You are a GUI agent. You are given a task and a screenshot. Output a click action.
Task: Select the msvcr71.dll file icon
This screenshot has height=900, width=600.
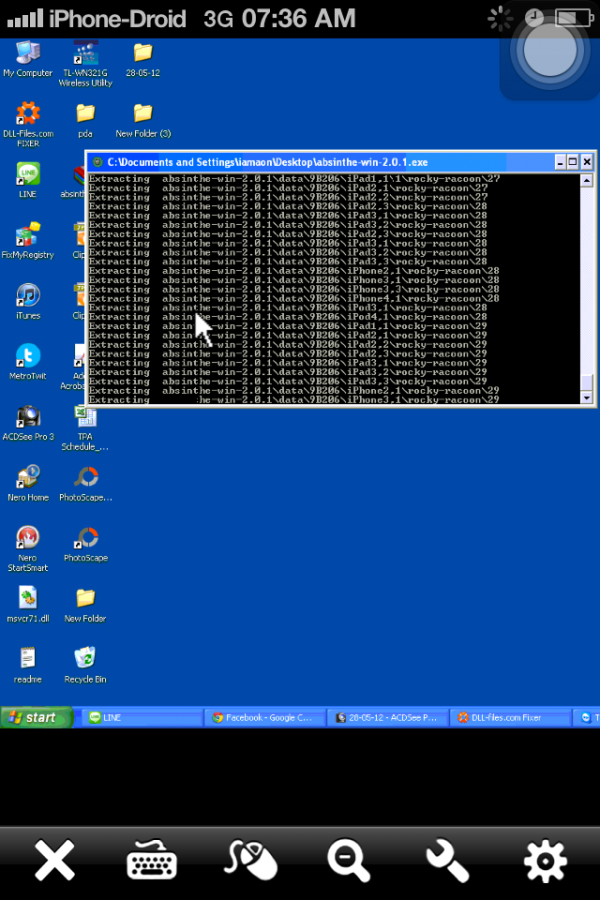tap(28, 604)
